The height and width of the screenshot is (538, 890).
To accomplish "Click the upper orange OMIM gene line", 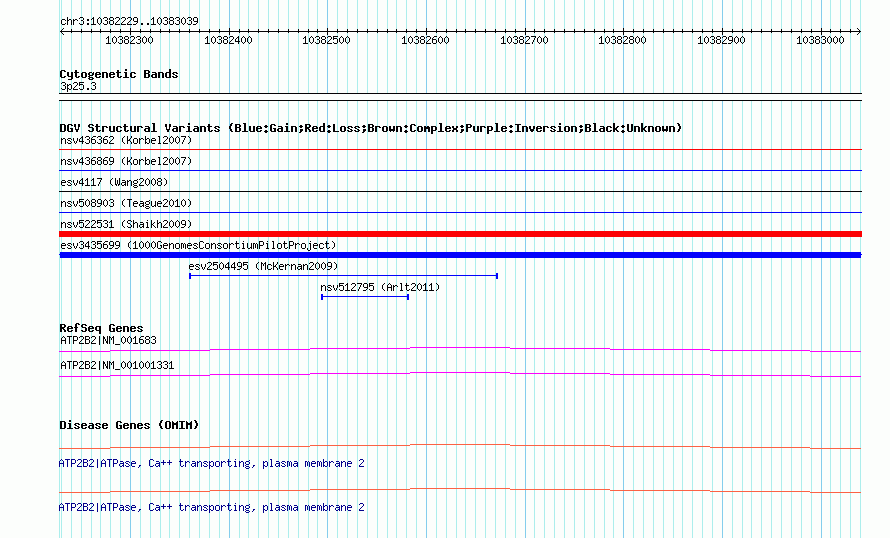I will click(x=460, y=447).
